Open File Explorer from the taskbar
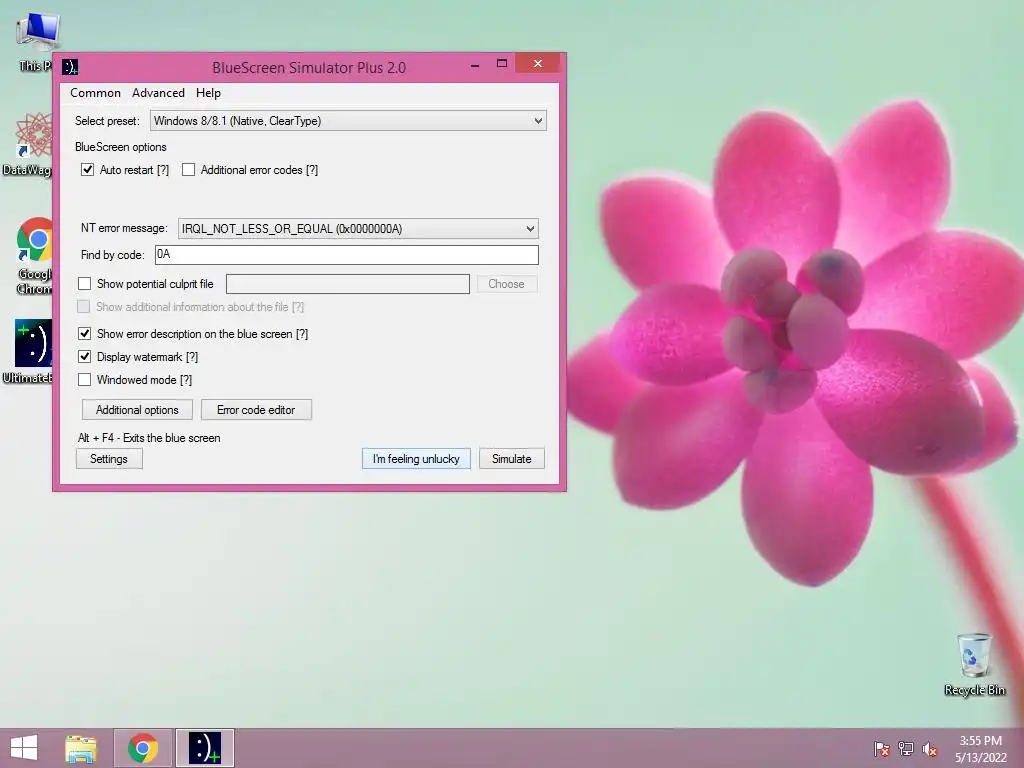This screenshot has width=1024, height=768. tap(81, 748)
